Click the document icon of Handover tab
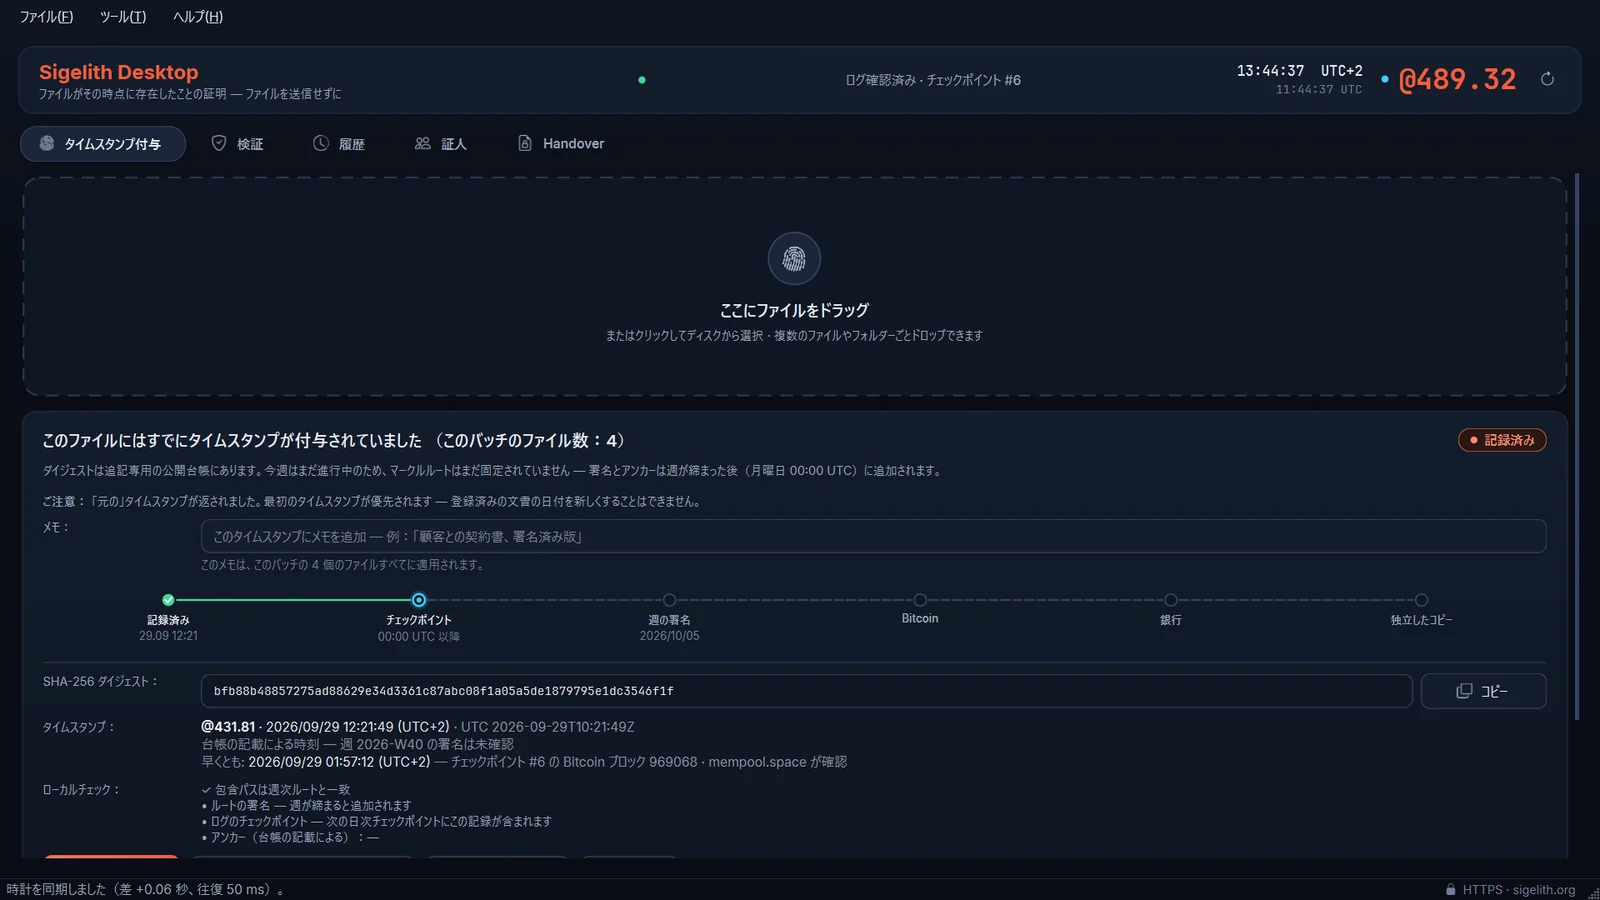 (525, 143)
